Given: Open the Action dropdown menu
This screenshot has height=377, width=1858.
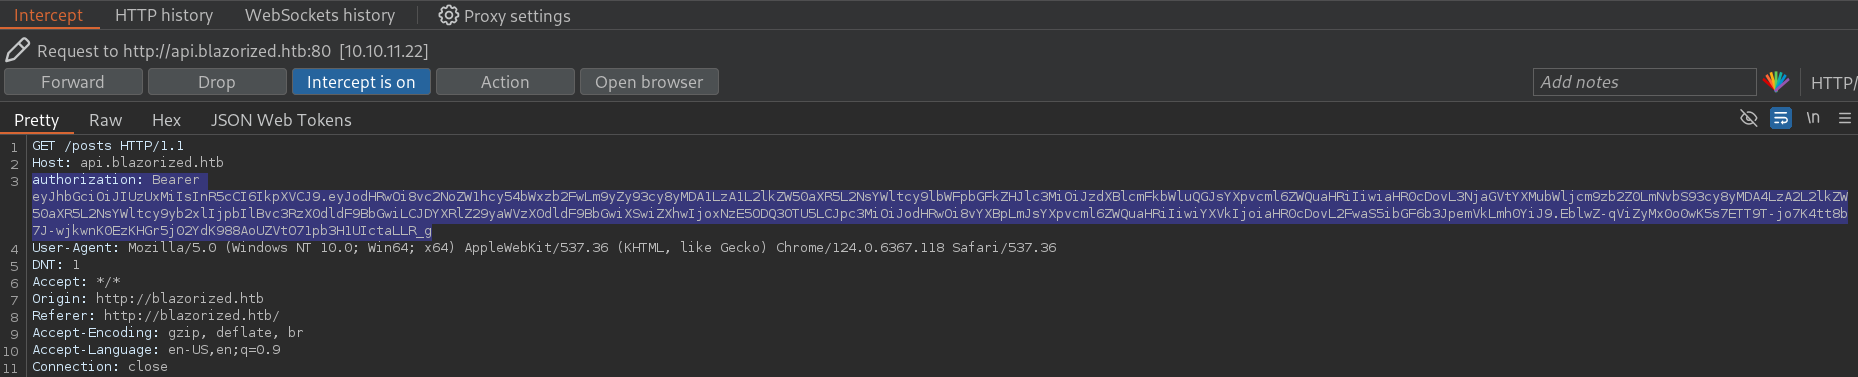Looking at the screenshot, I should pyautogui.click(x=505, y=82).
